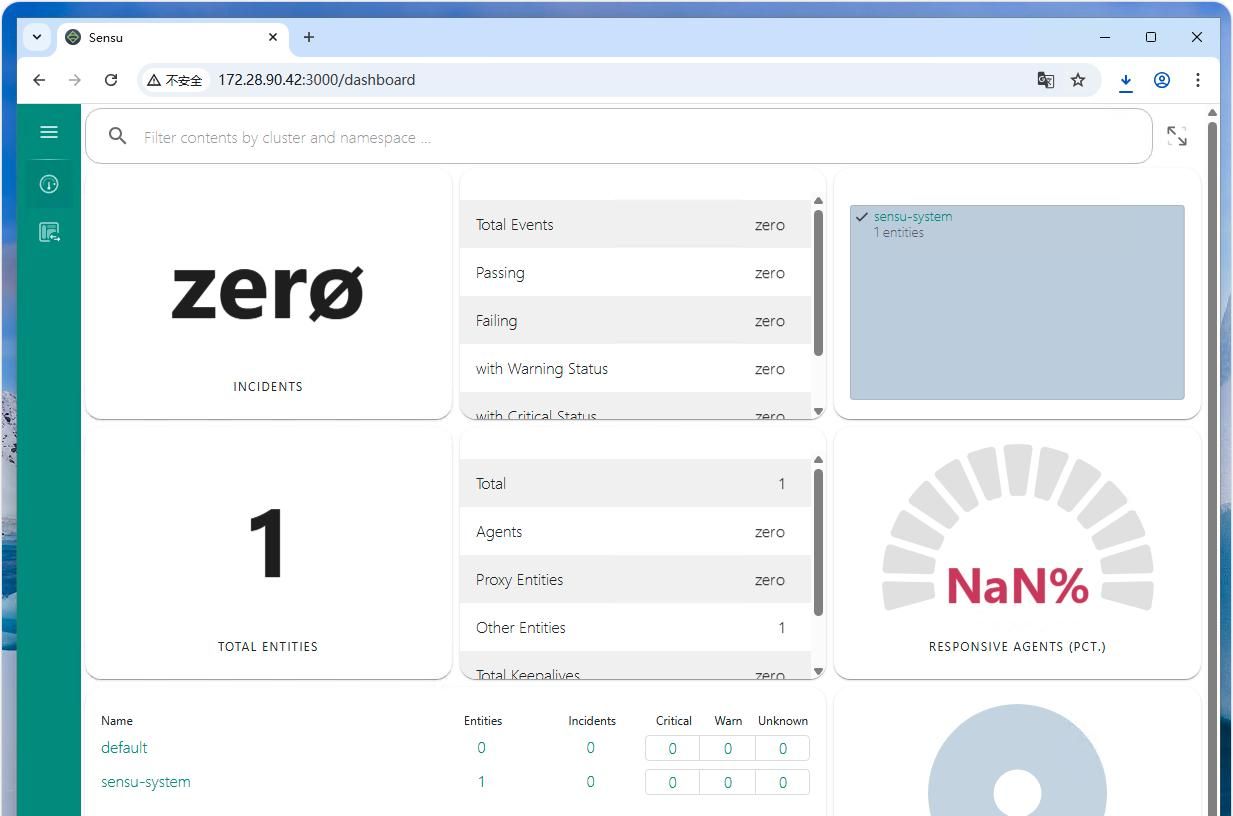Click events panel scroll down arrow

click(x=818, y=411)
